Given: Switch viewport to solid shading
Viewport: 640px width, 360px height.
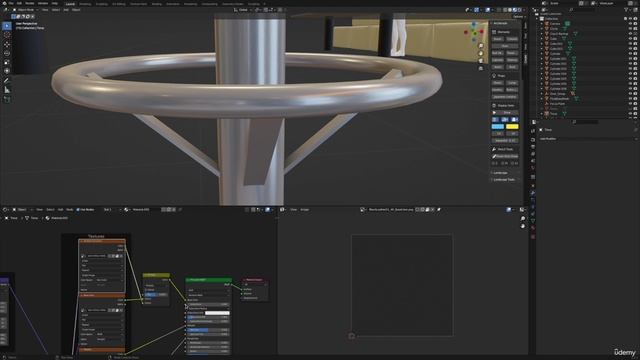Looking at the screenshot, I should (510, 10).
